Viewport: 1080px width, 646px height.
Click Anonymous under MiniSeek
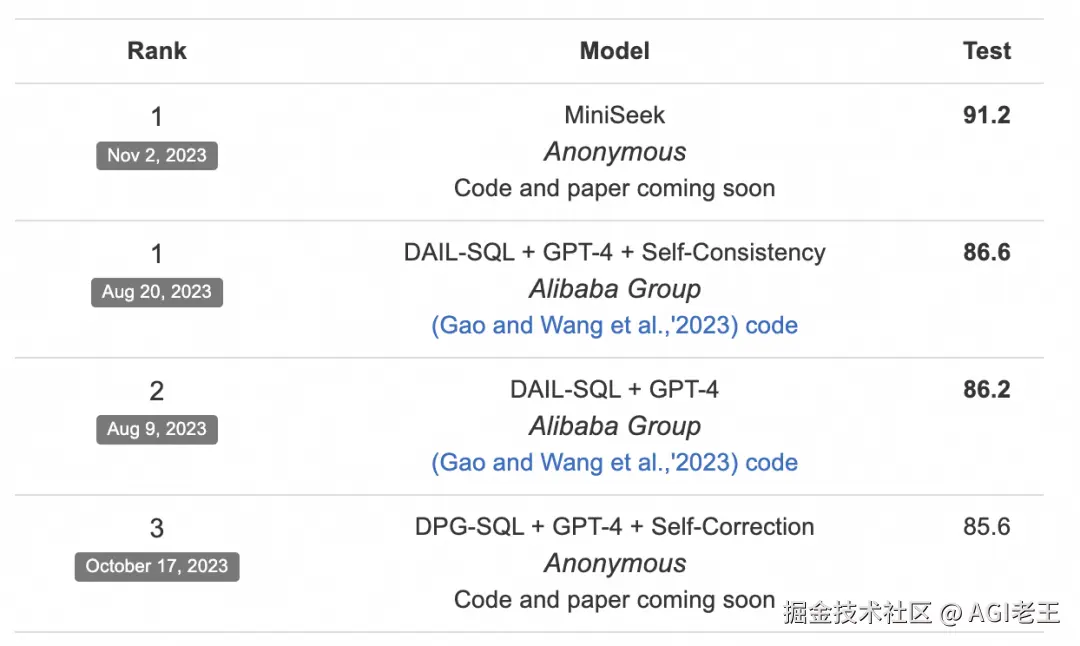coord(614,152)
